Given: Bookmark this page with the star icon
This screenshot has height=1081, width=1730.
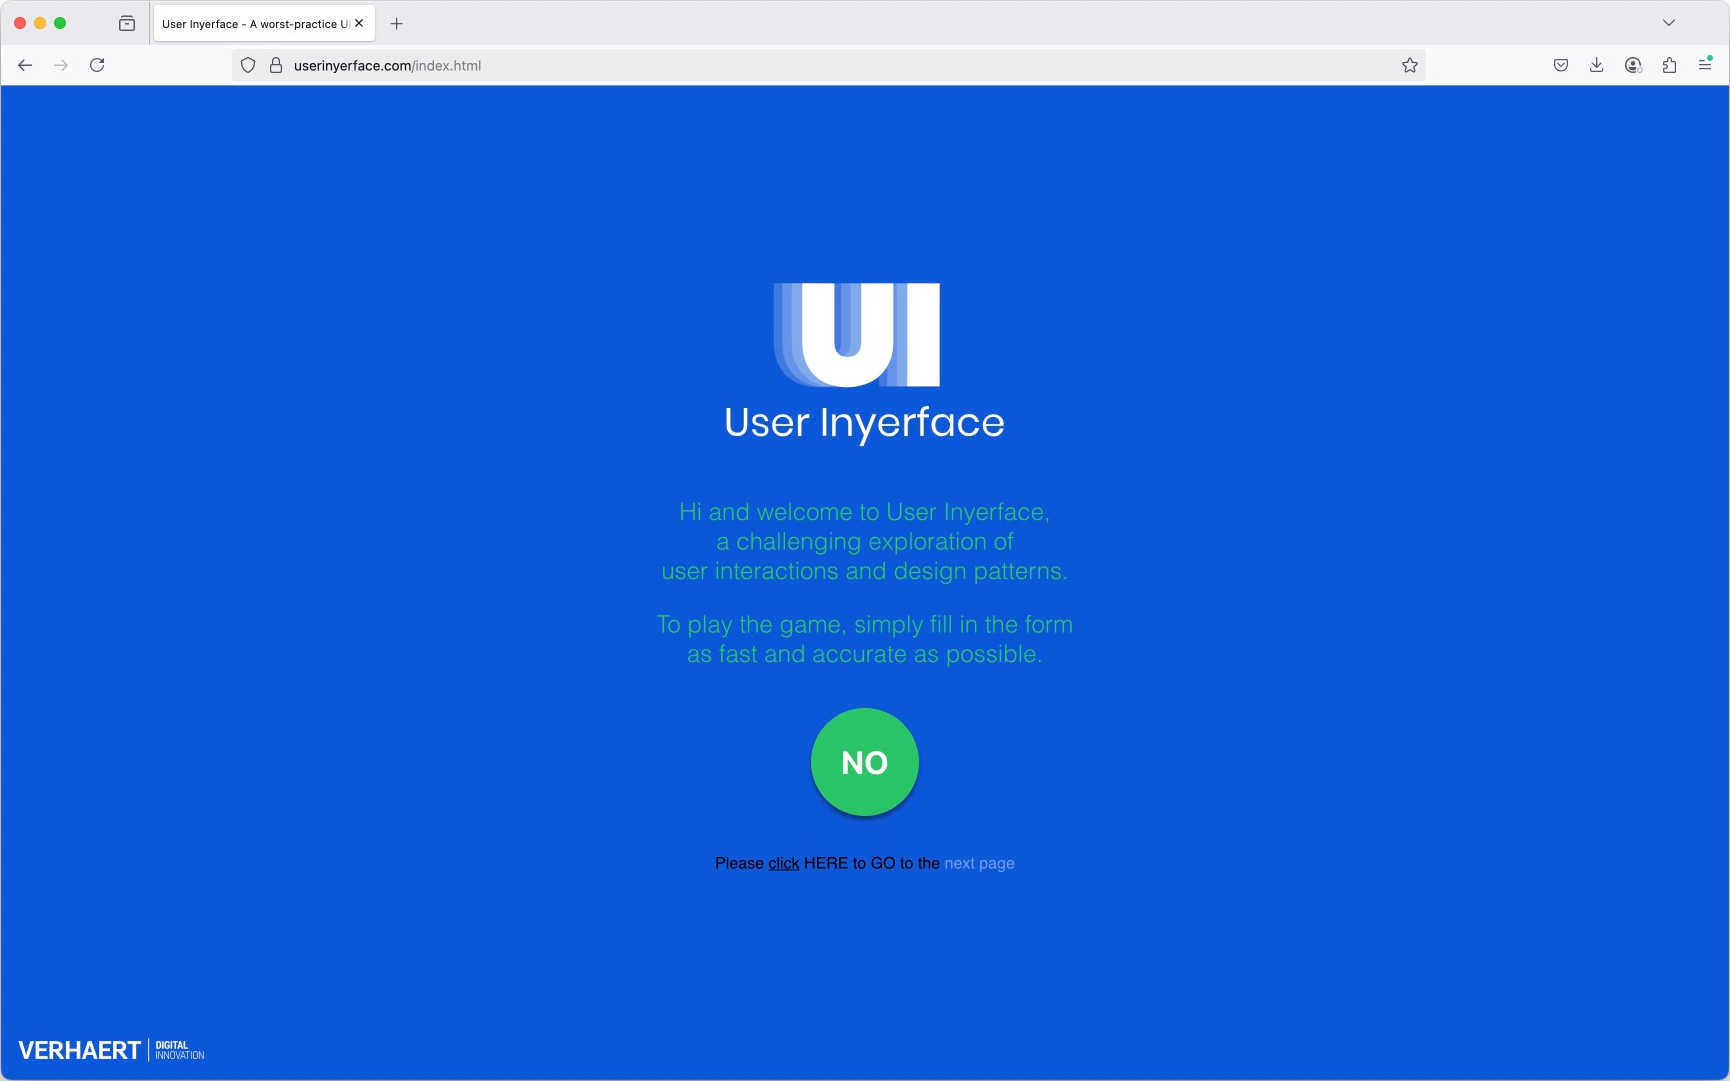Looking at the screenshot, I should click(1410, 65).
